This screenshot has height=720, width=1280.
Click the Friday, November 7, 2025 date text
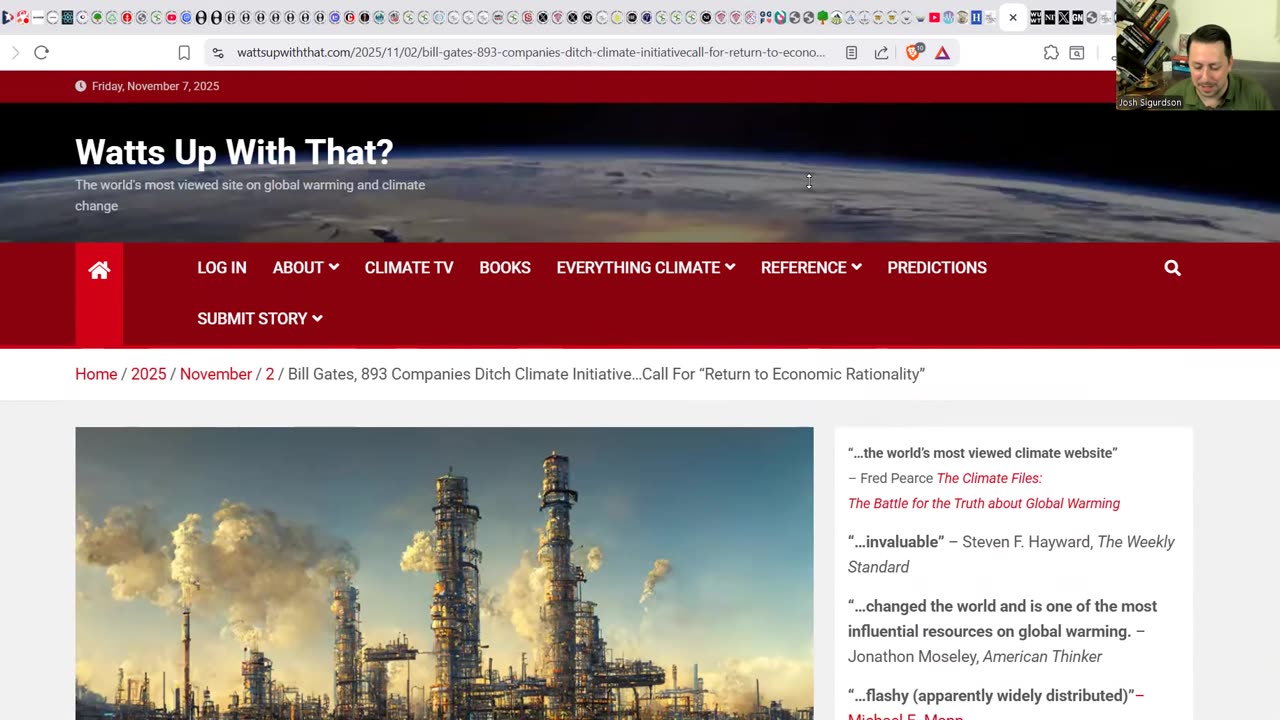(155, 86)
